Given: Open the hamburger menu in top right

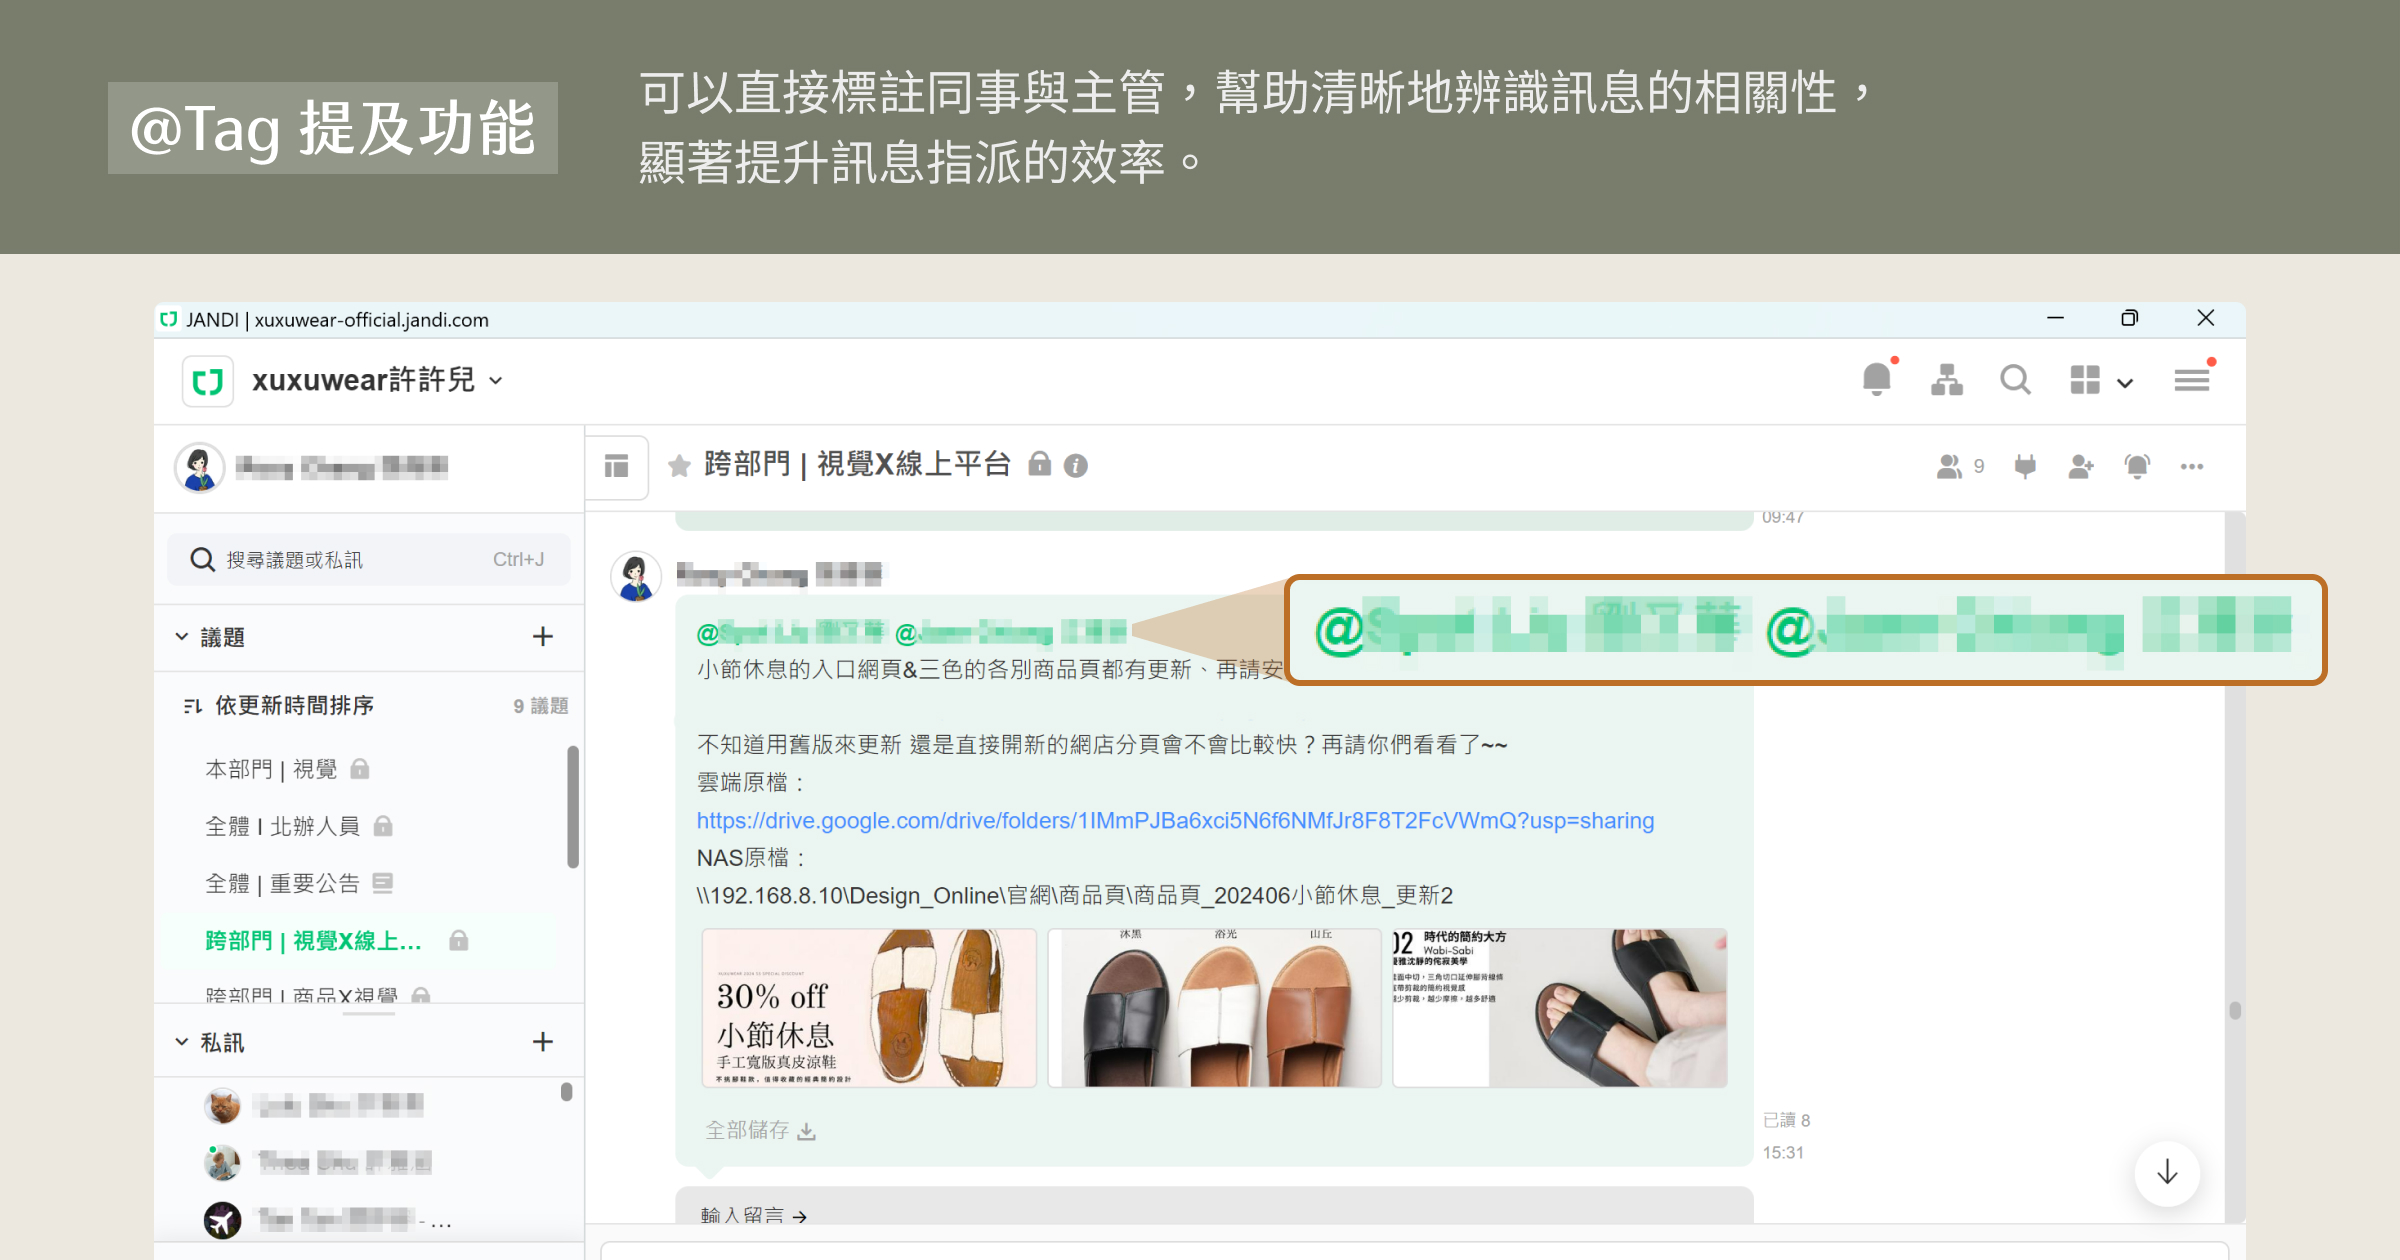Looking at the screenshot, I should 2191,380.
